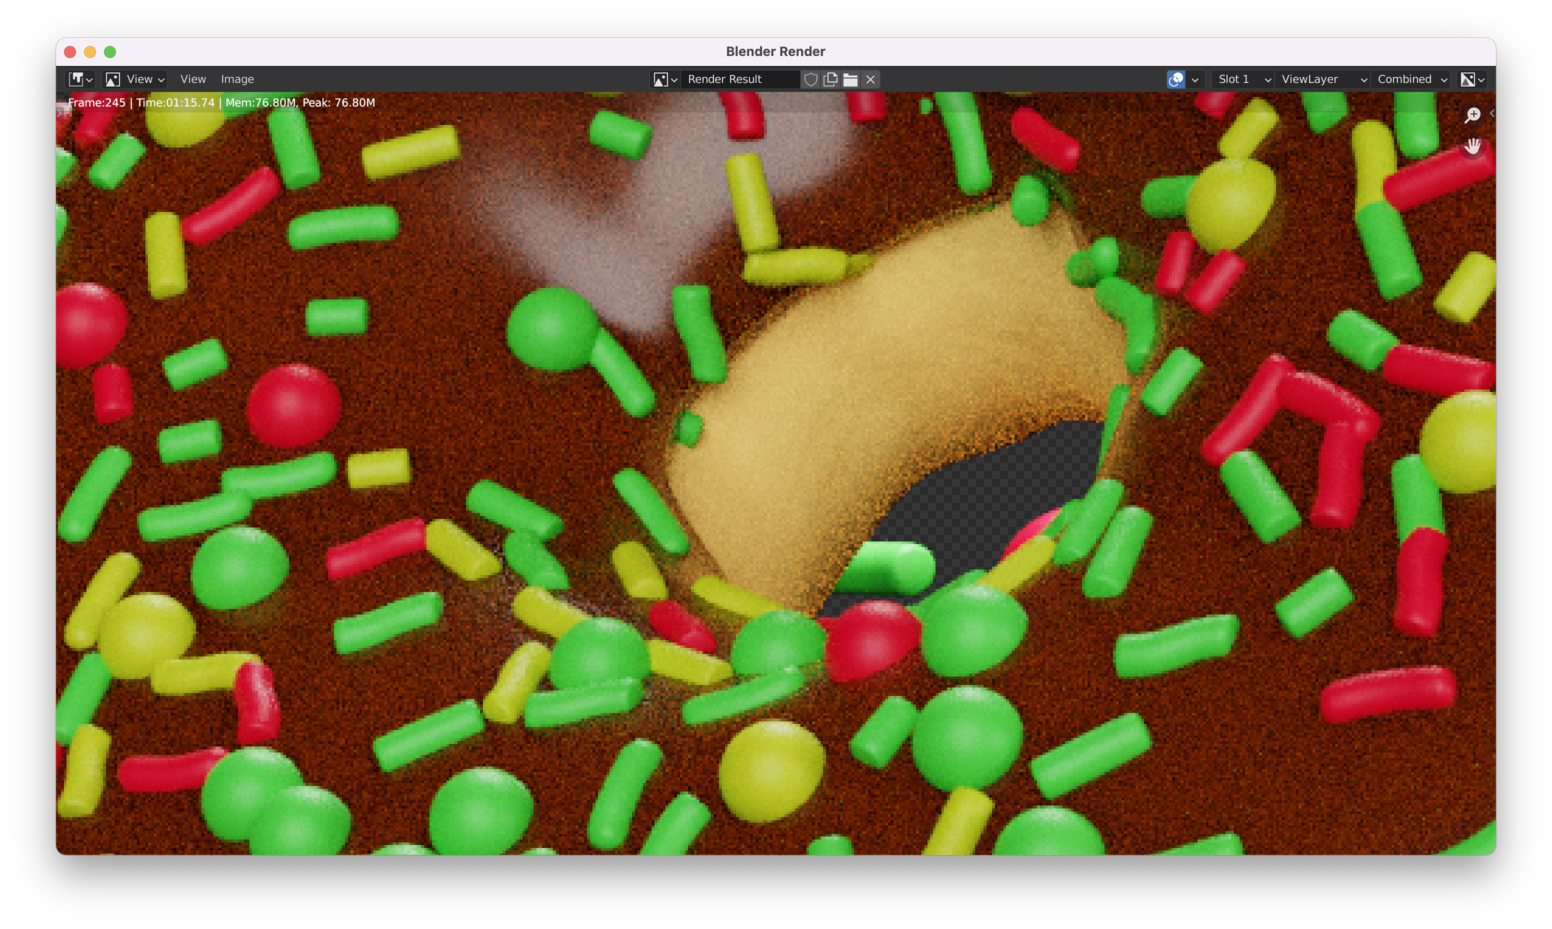Viewport: 1552px width, 929px height.
Task: Click the zoom magnifier gizmo
Action: 1472,116
